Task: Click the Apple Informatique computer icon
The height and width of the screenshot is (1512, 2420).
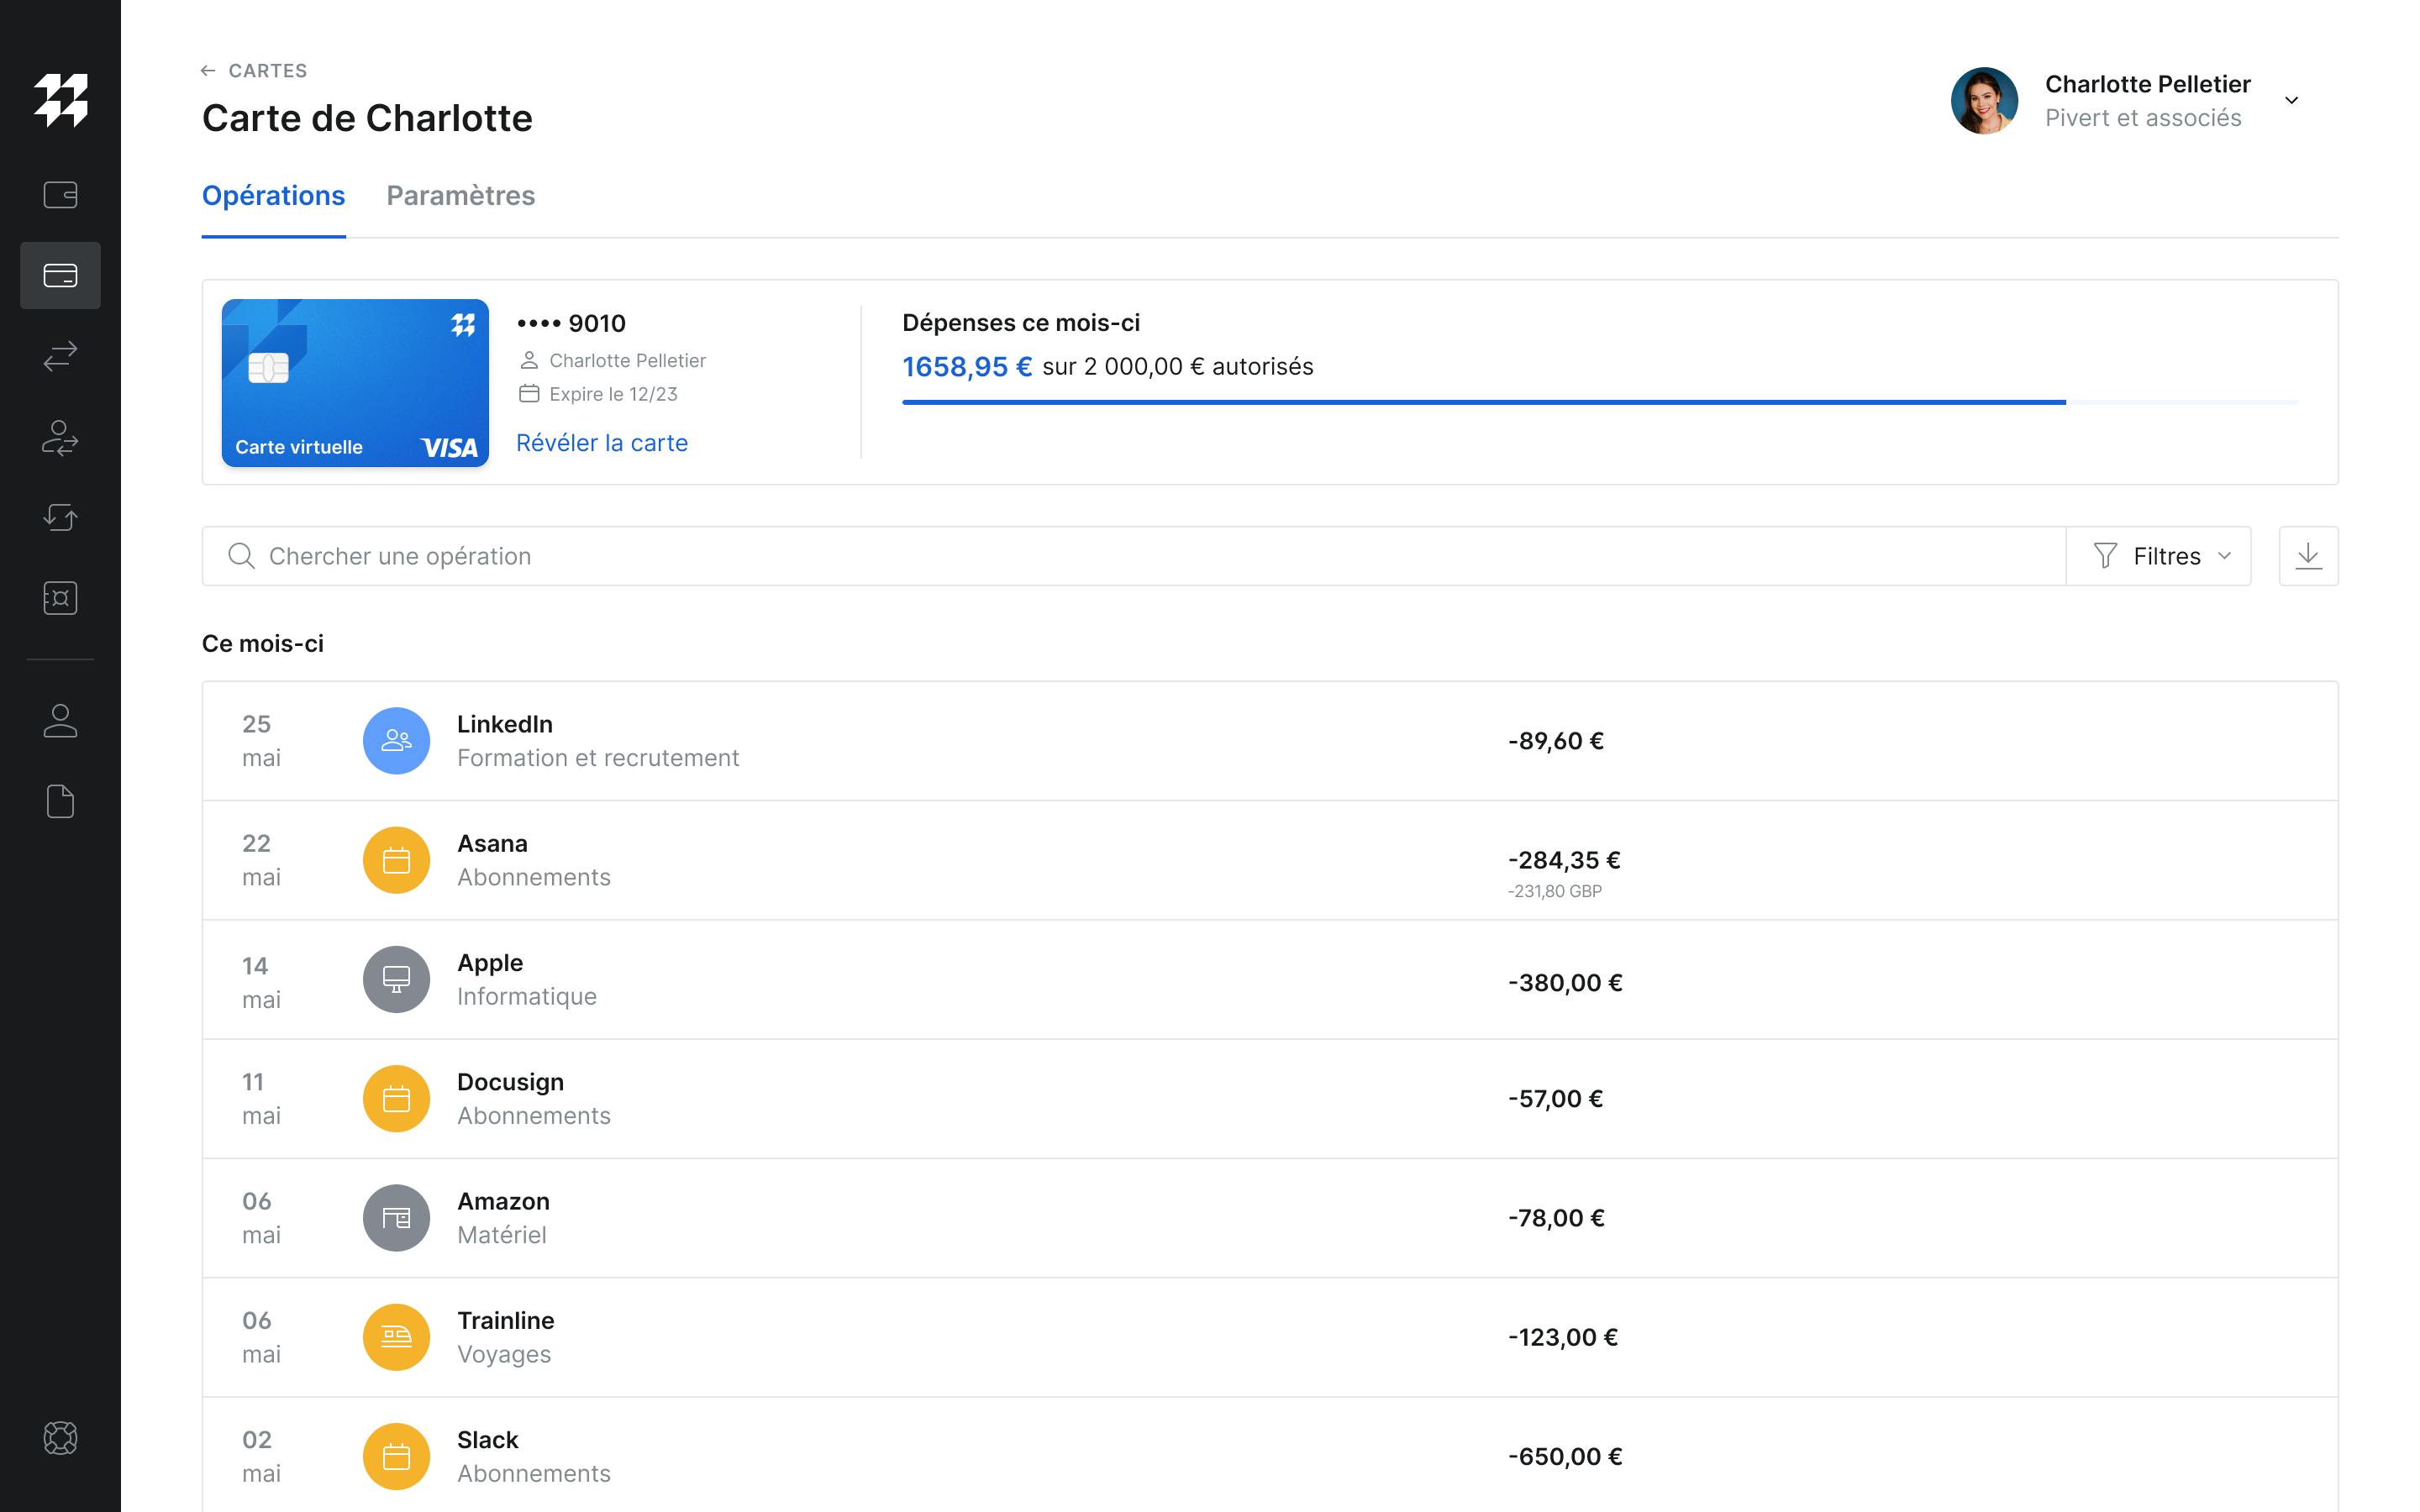Action: 396,979
